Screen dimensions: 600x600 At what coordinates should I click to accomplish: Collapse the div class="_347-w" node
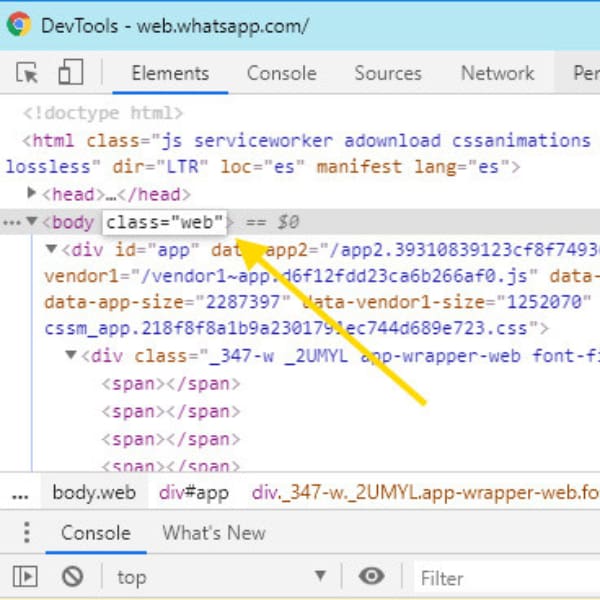[70, 355]
